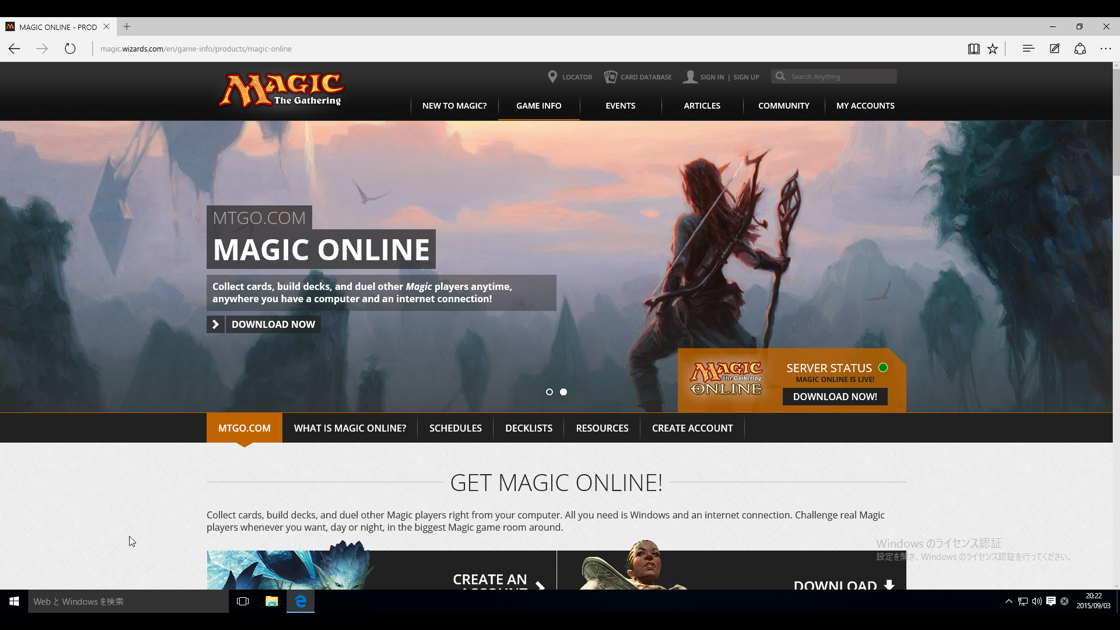The image size is (1120, 630).
Task: Open the Schedules tab
Action: tap(455, 428)
